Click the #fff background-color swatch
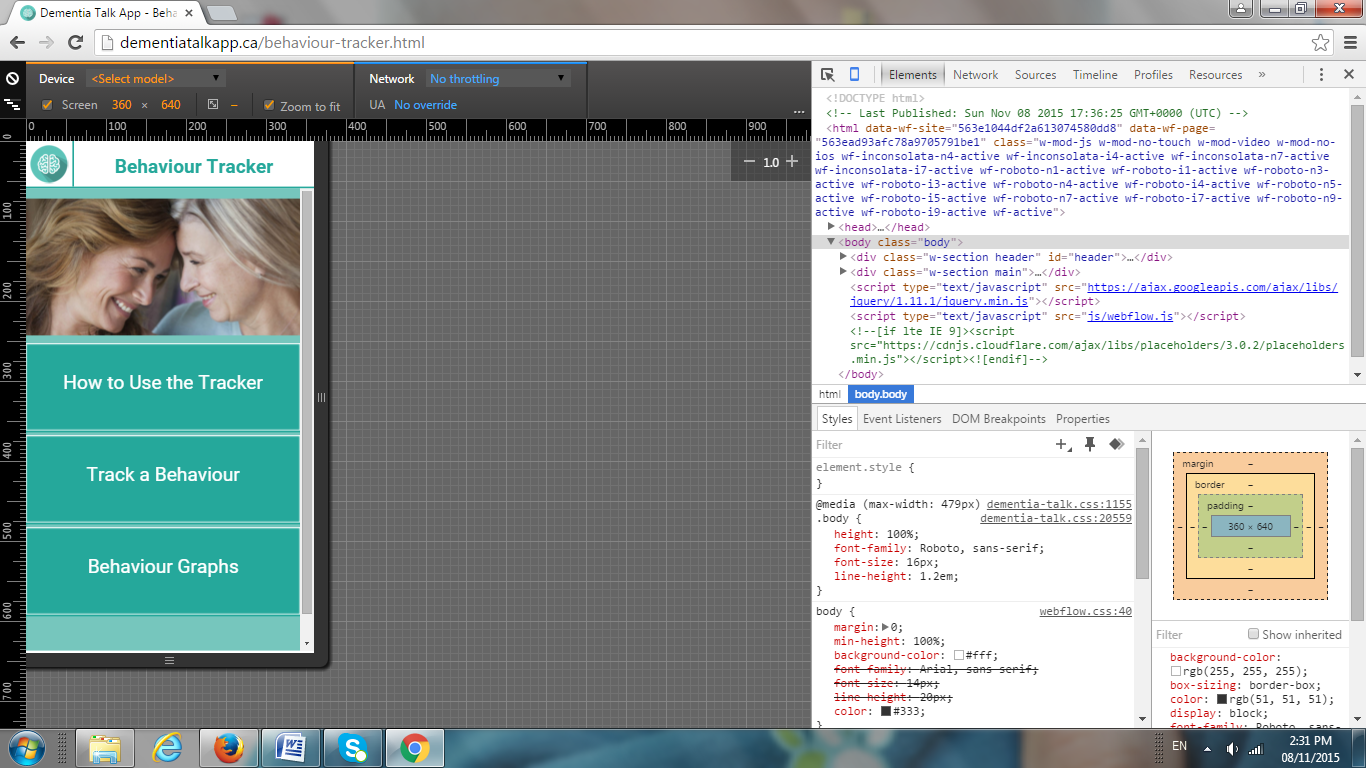1366x768 pixels. click(959, 655)
